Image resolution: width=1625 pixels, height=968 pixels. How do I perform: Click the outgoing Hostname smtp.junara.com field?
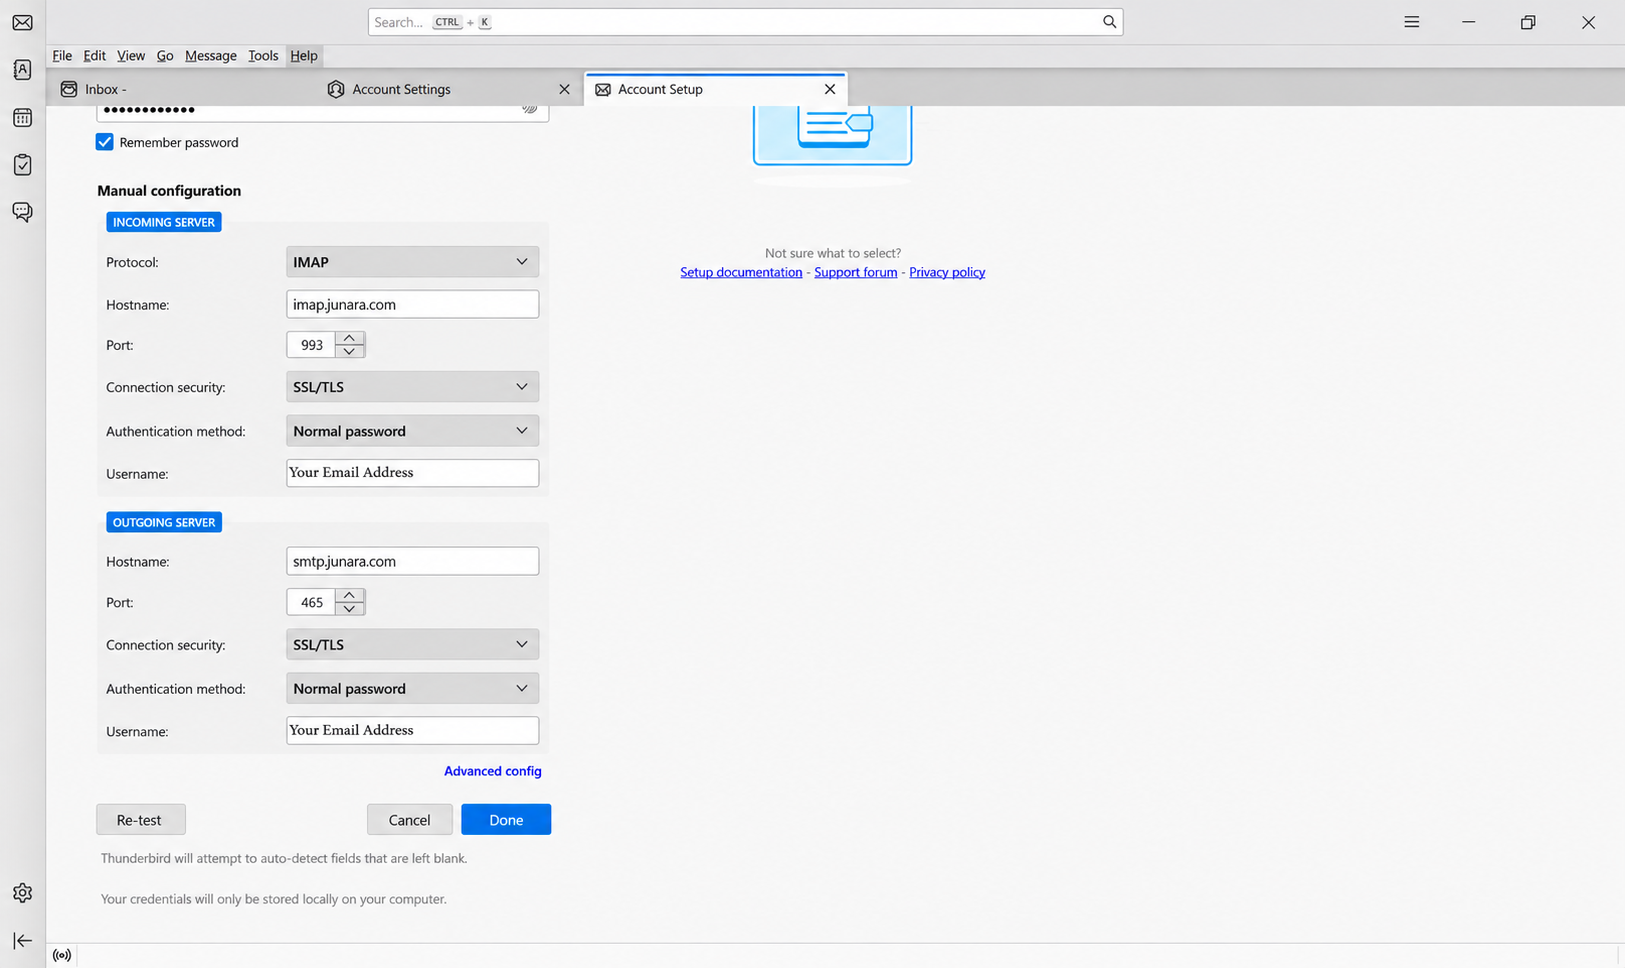coord(412,561)
